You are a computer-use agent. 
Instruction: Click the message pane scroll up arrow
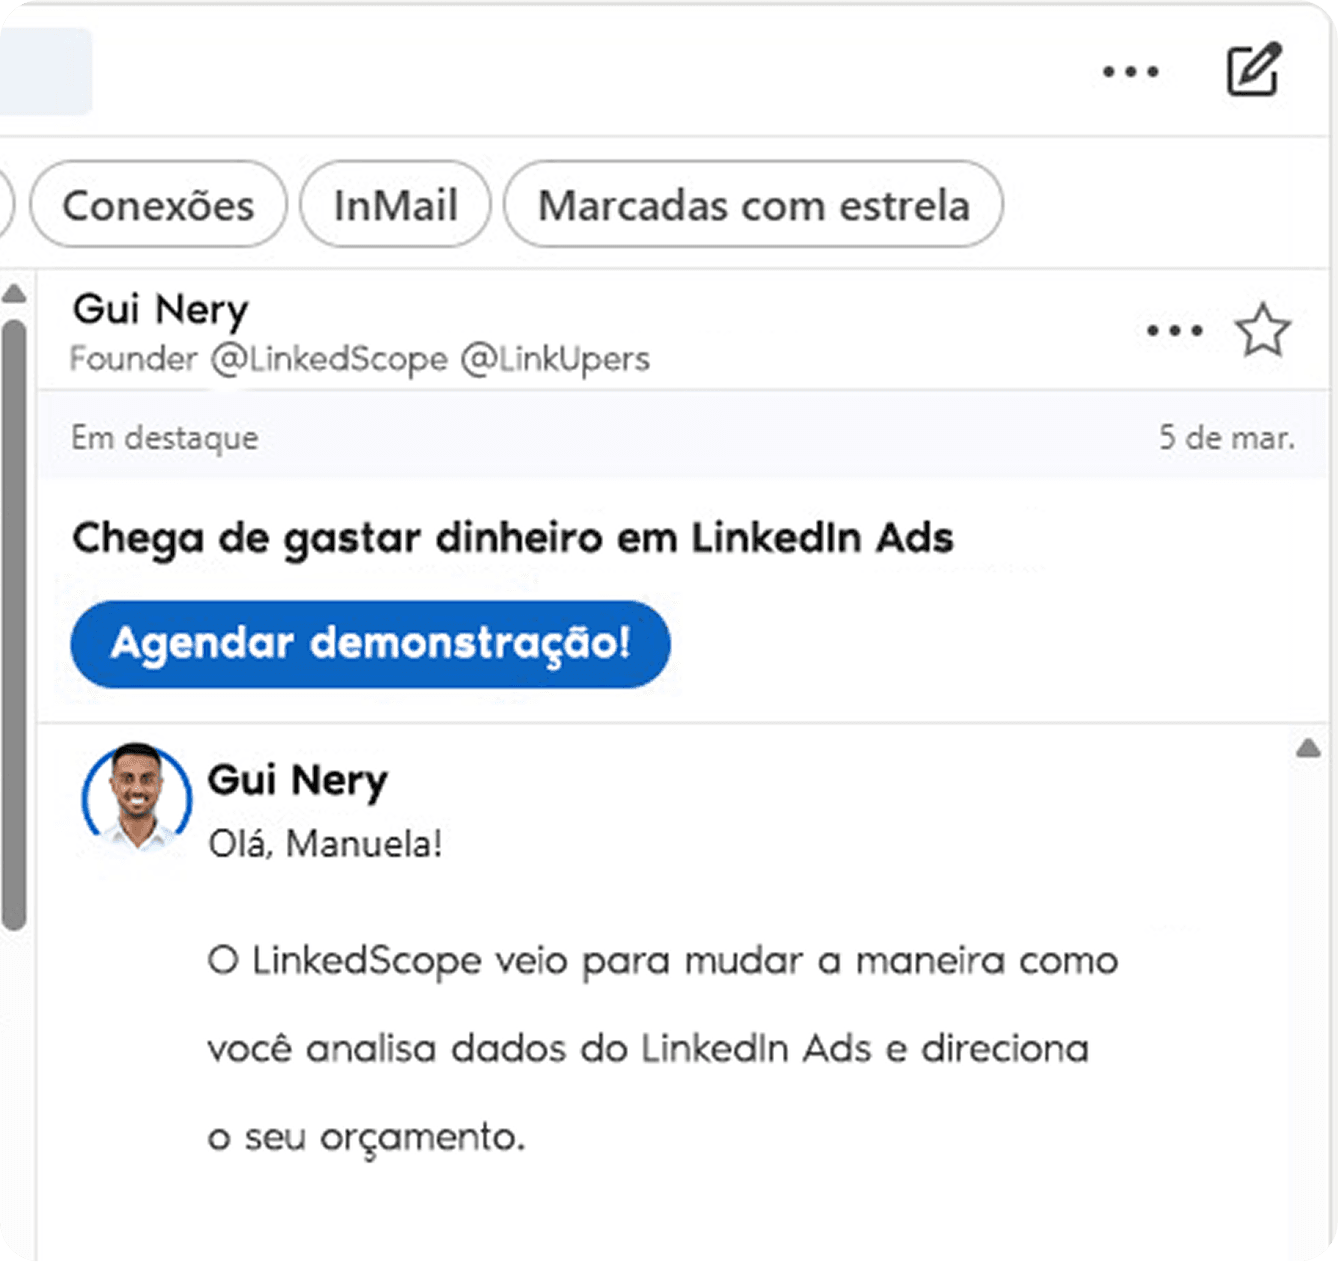click(1308, 749)
